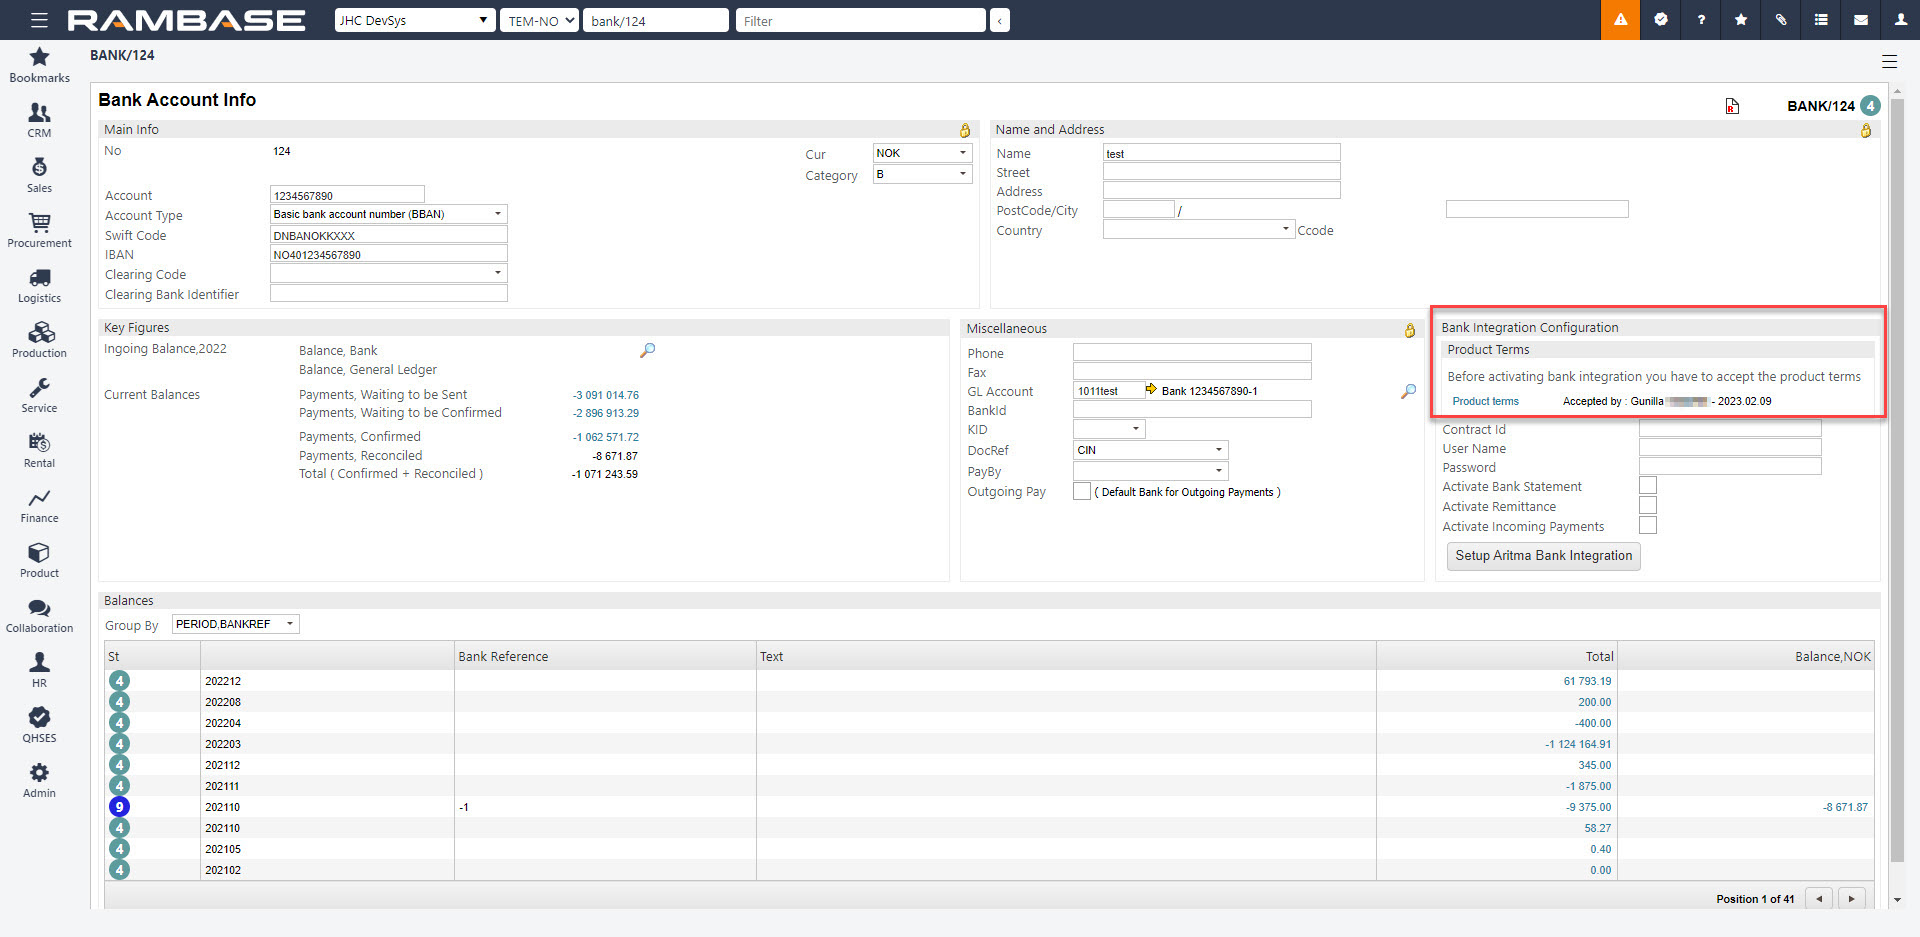This screenshot has width=1920, height=937.
Task: Click the lock icon in Name and Address header
Action: tap(1866, 130)
